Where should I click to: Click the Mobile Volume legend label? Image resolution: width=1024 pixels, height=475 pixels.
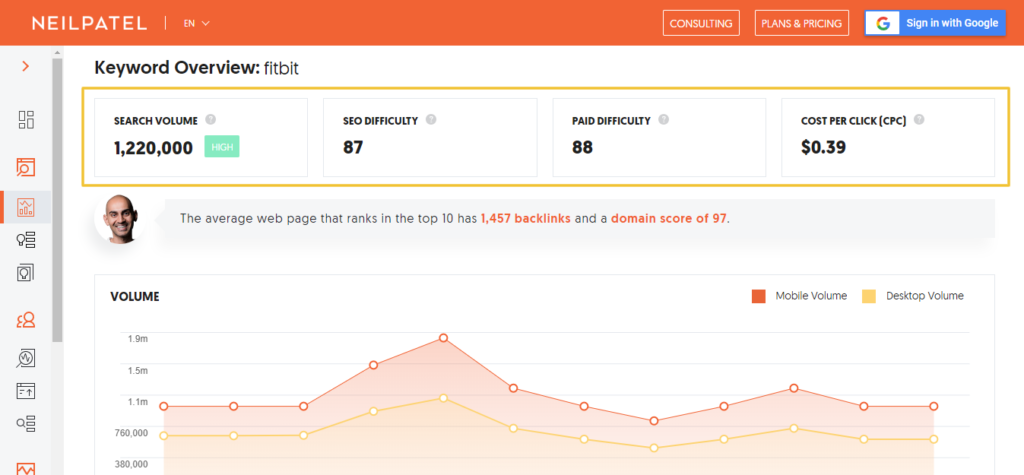coord(811,296)
